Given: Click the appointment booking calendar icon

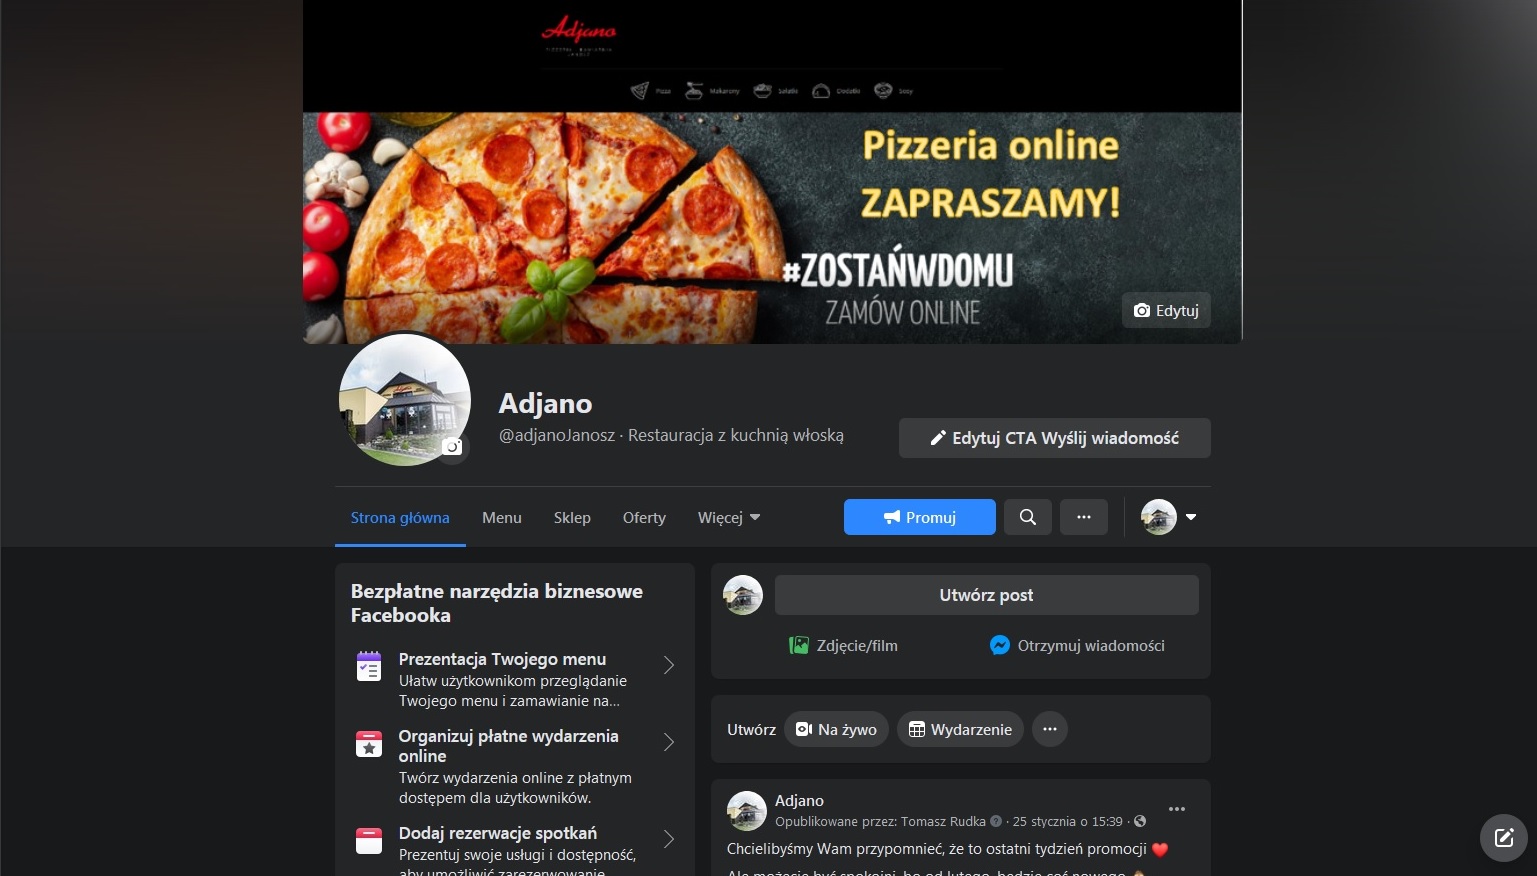Looking at the screenshot, I should (369, 841).
